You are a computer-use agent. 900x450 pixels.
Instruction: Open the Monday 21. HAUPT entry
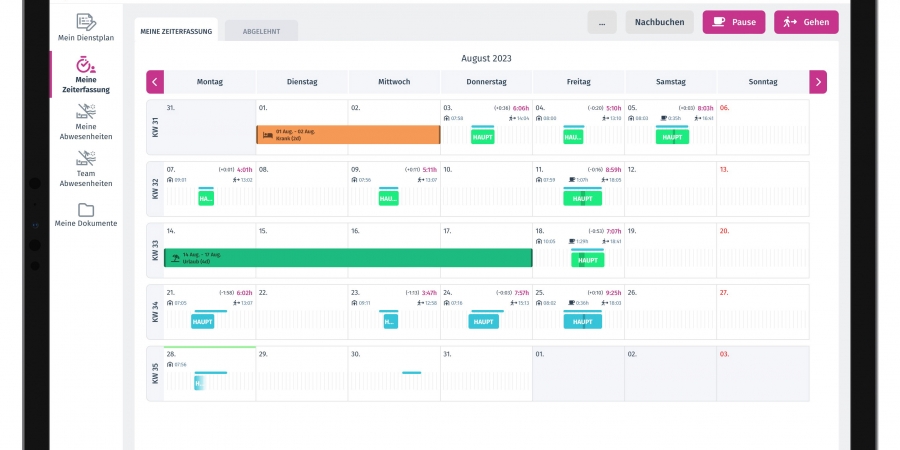click(x=204, y=321)
